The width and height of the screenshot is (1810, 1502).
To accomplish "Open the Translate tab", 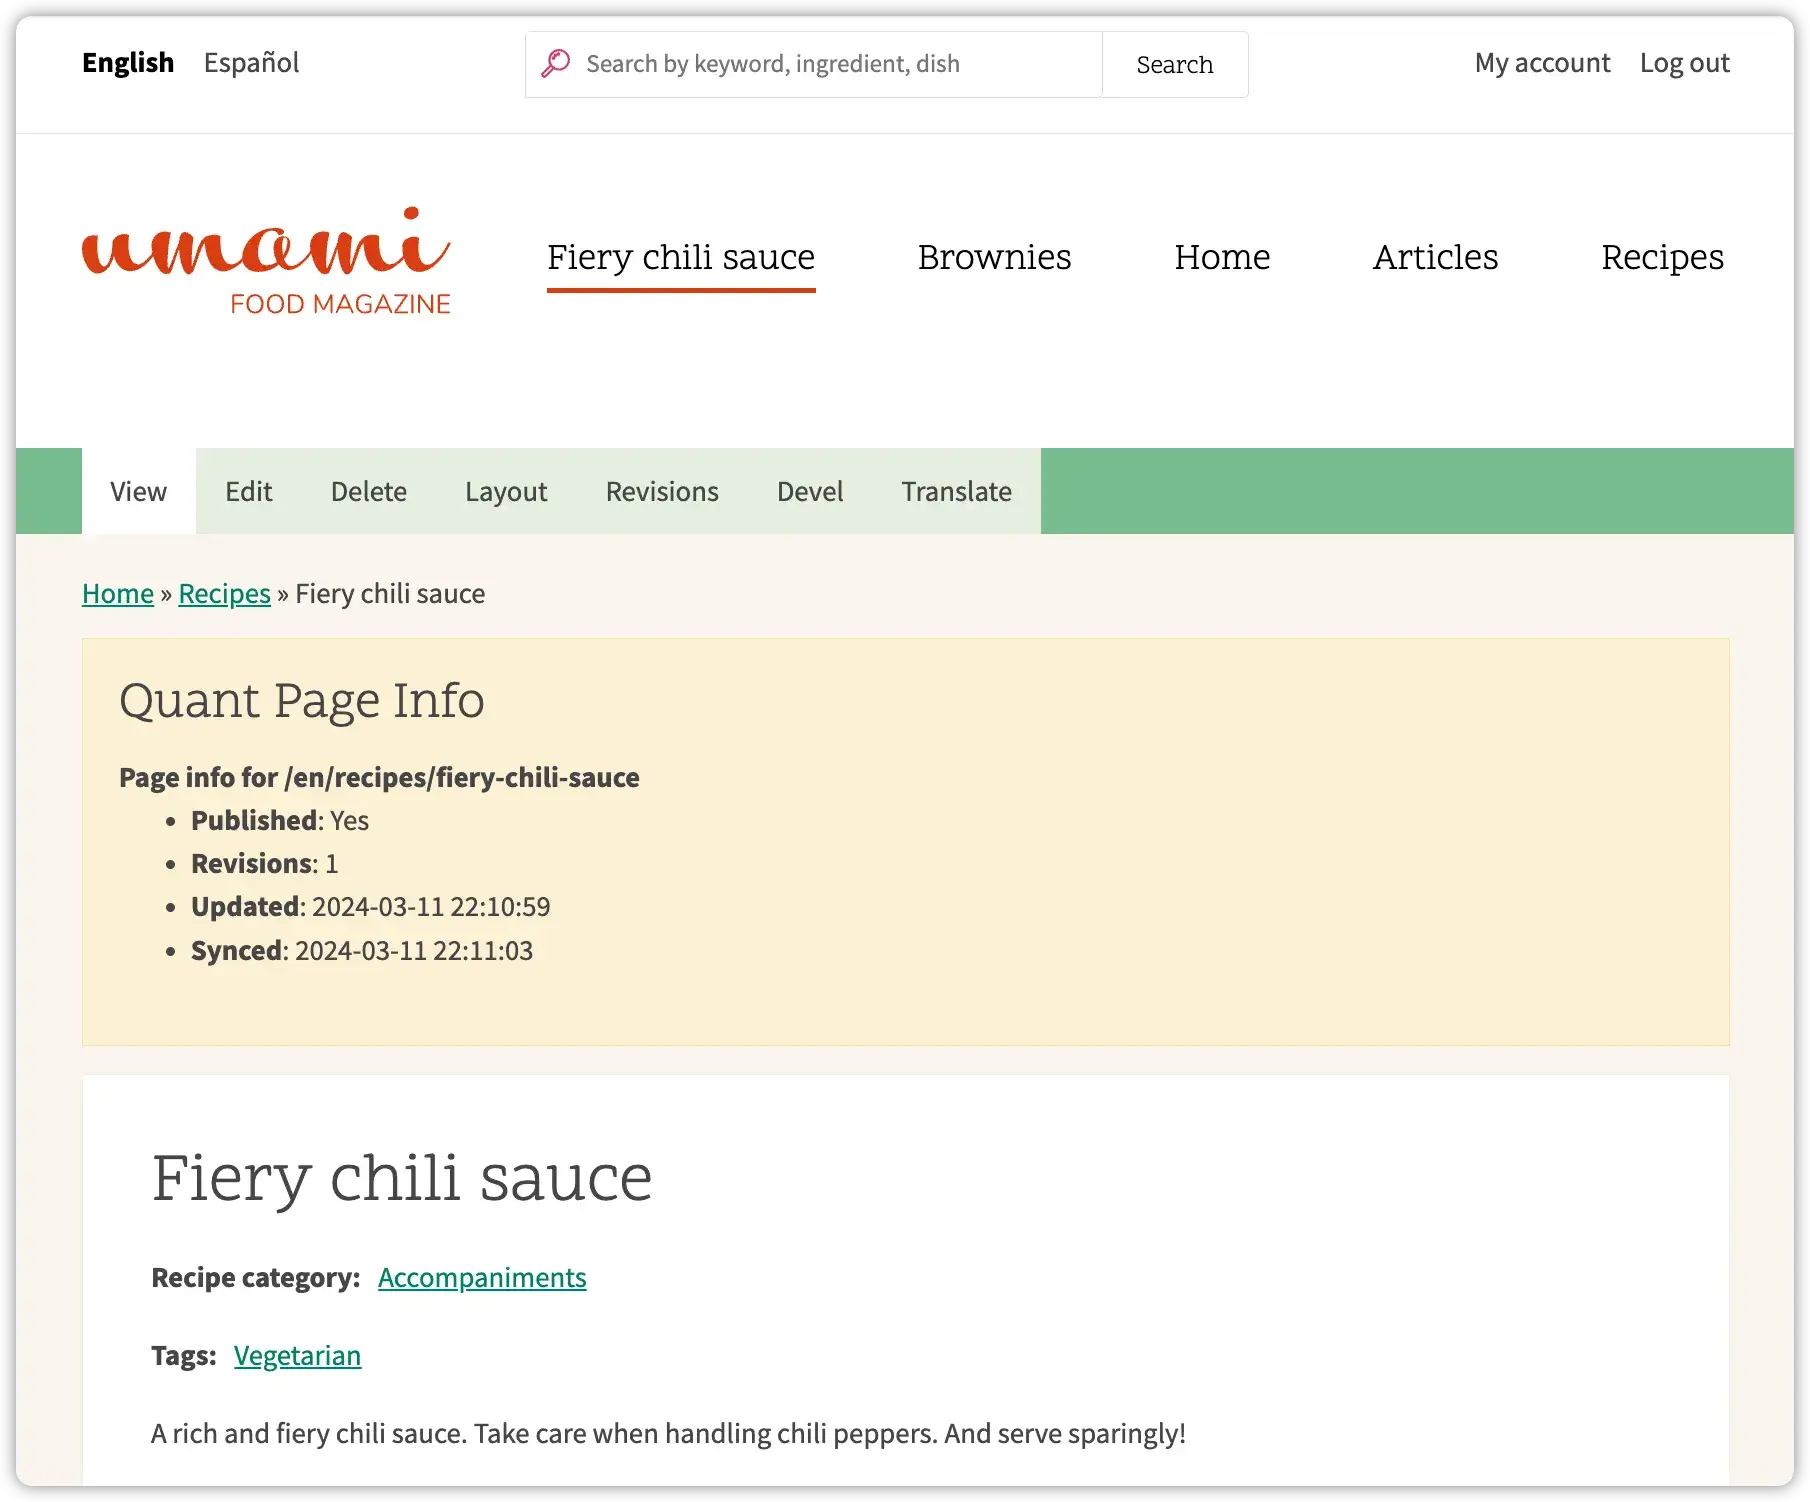I will [x=955, y=491].
